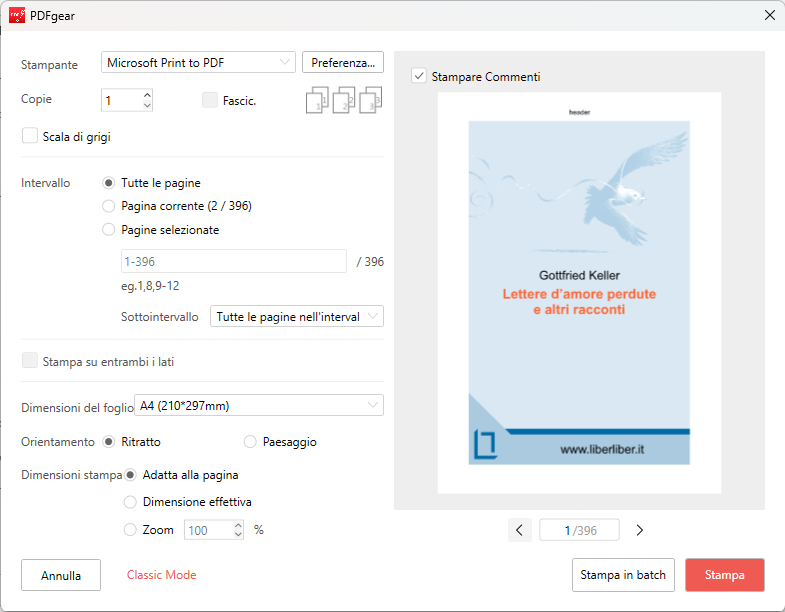The width and height of the screenshot is (785, 612).
Task: Switch to Classic Mode link
Action: tap(161, 575)
